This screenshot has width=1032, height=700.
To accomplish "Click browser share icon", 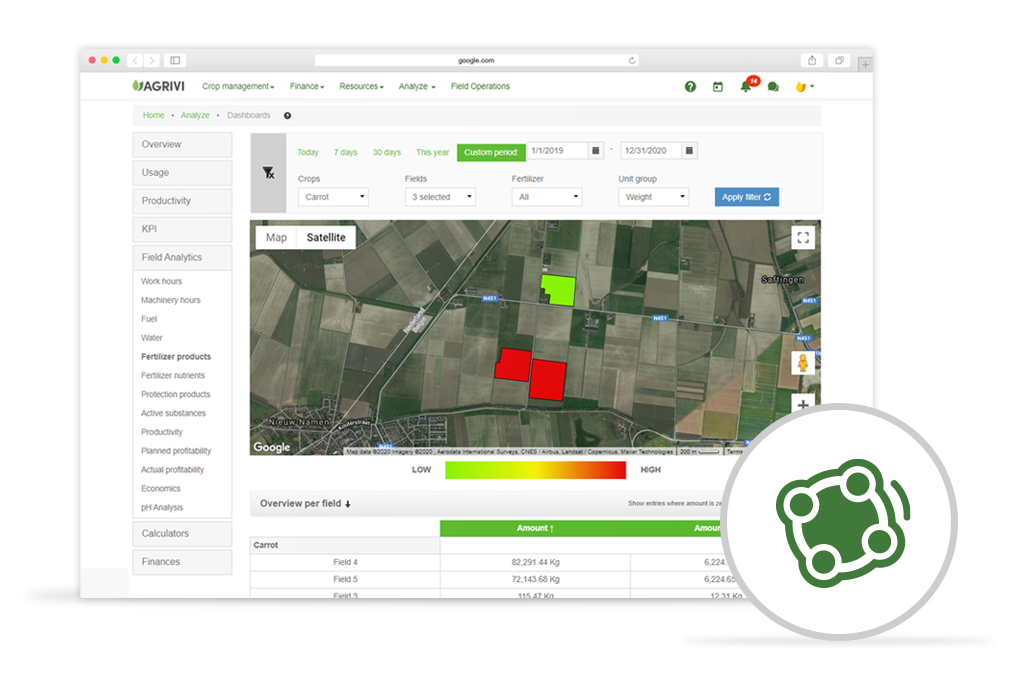I will pyautogui.click(x=812, y=61).
